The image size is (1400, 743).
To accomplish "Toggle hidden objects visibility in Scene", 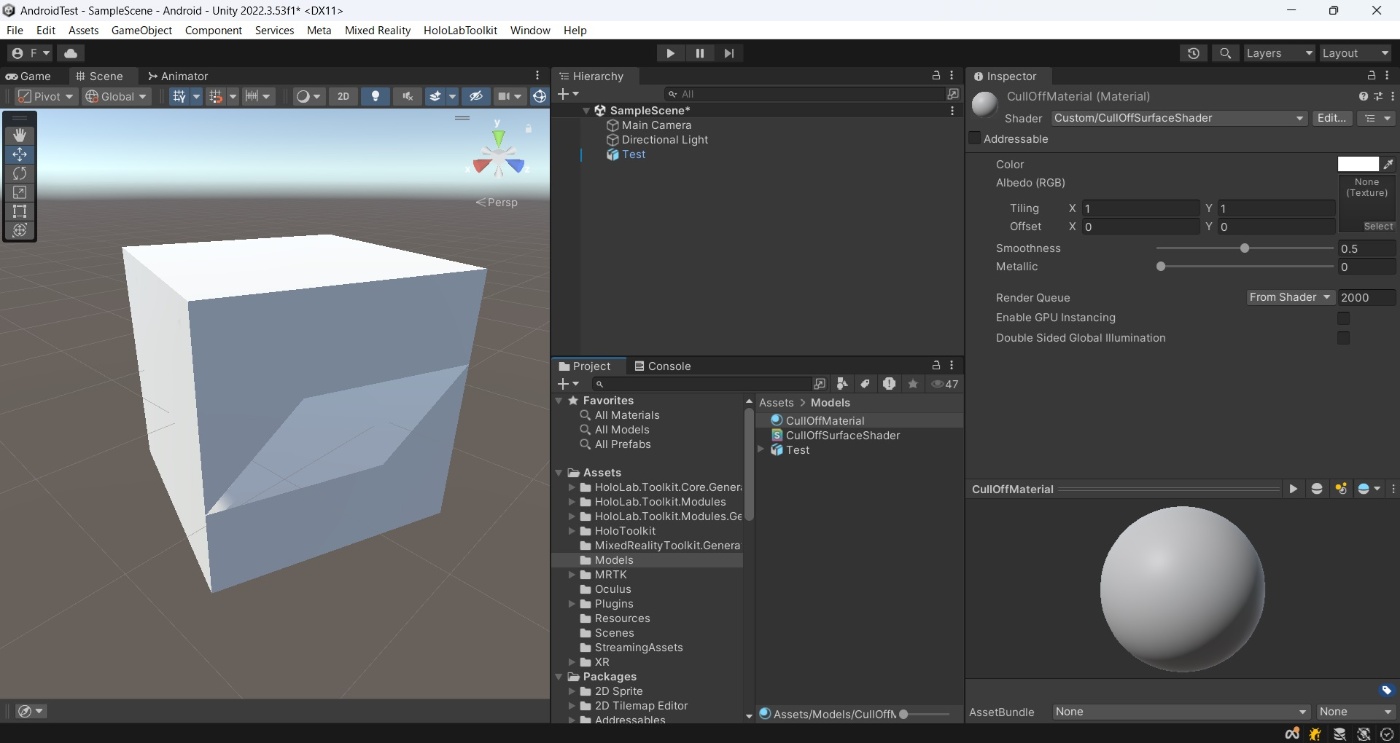I will pos(476,96).
